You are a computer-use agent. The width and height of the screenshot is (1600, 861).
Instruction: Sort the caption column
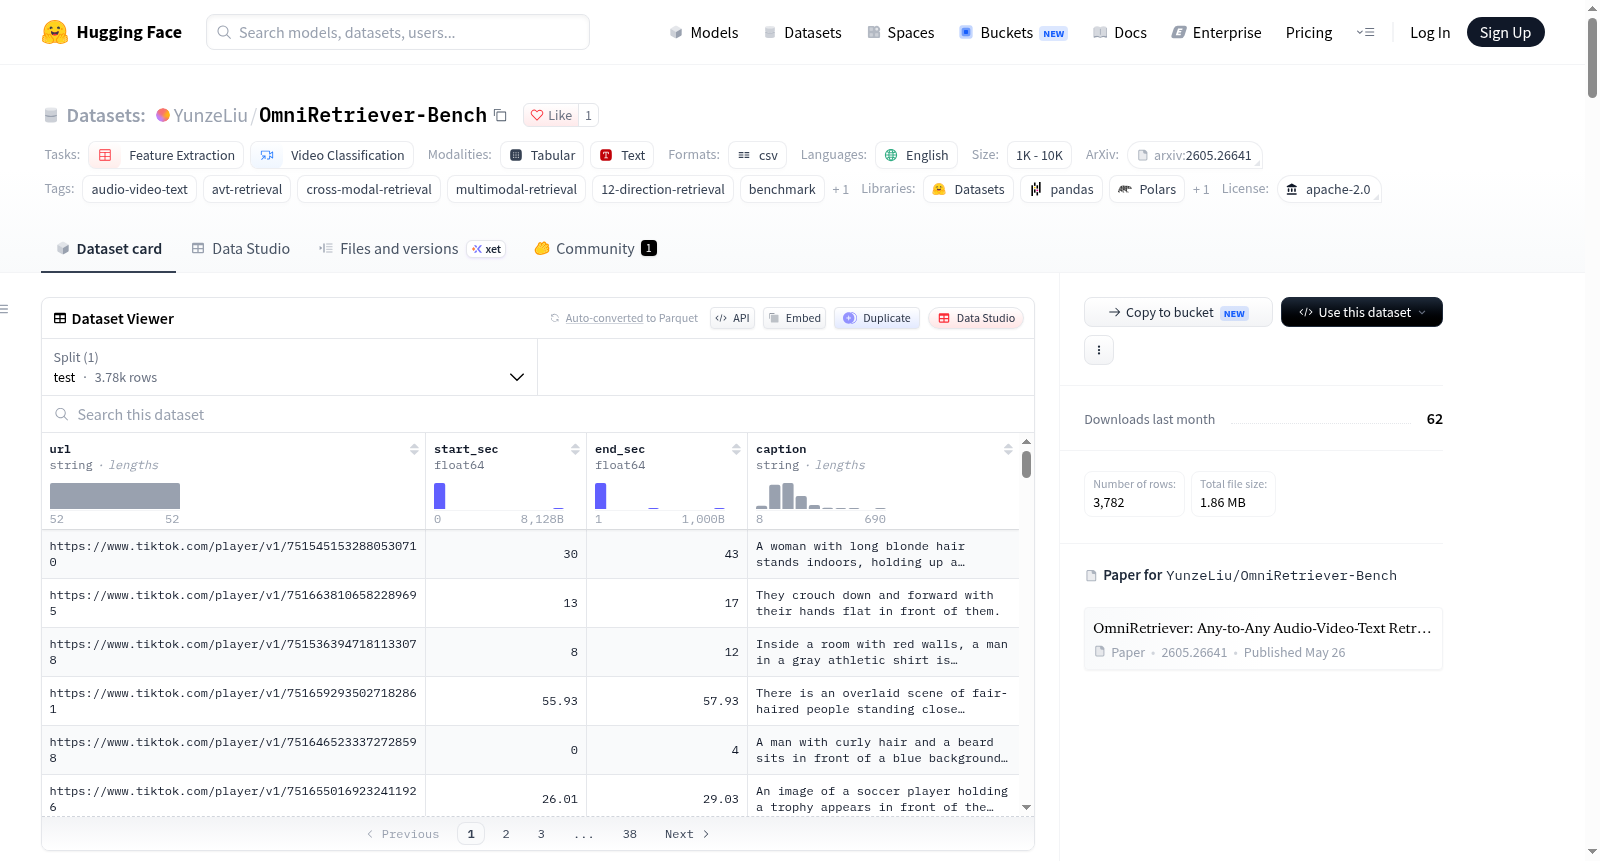tap(1008, 449)
